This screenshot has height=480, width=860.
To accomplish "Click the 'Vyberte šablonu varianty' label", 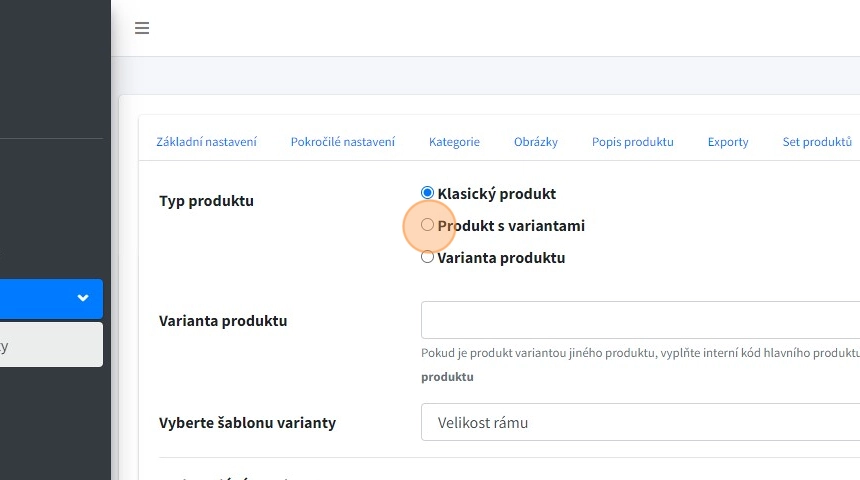I will click(x=247, y=423).
